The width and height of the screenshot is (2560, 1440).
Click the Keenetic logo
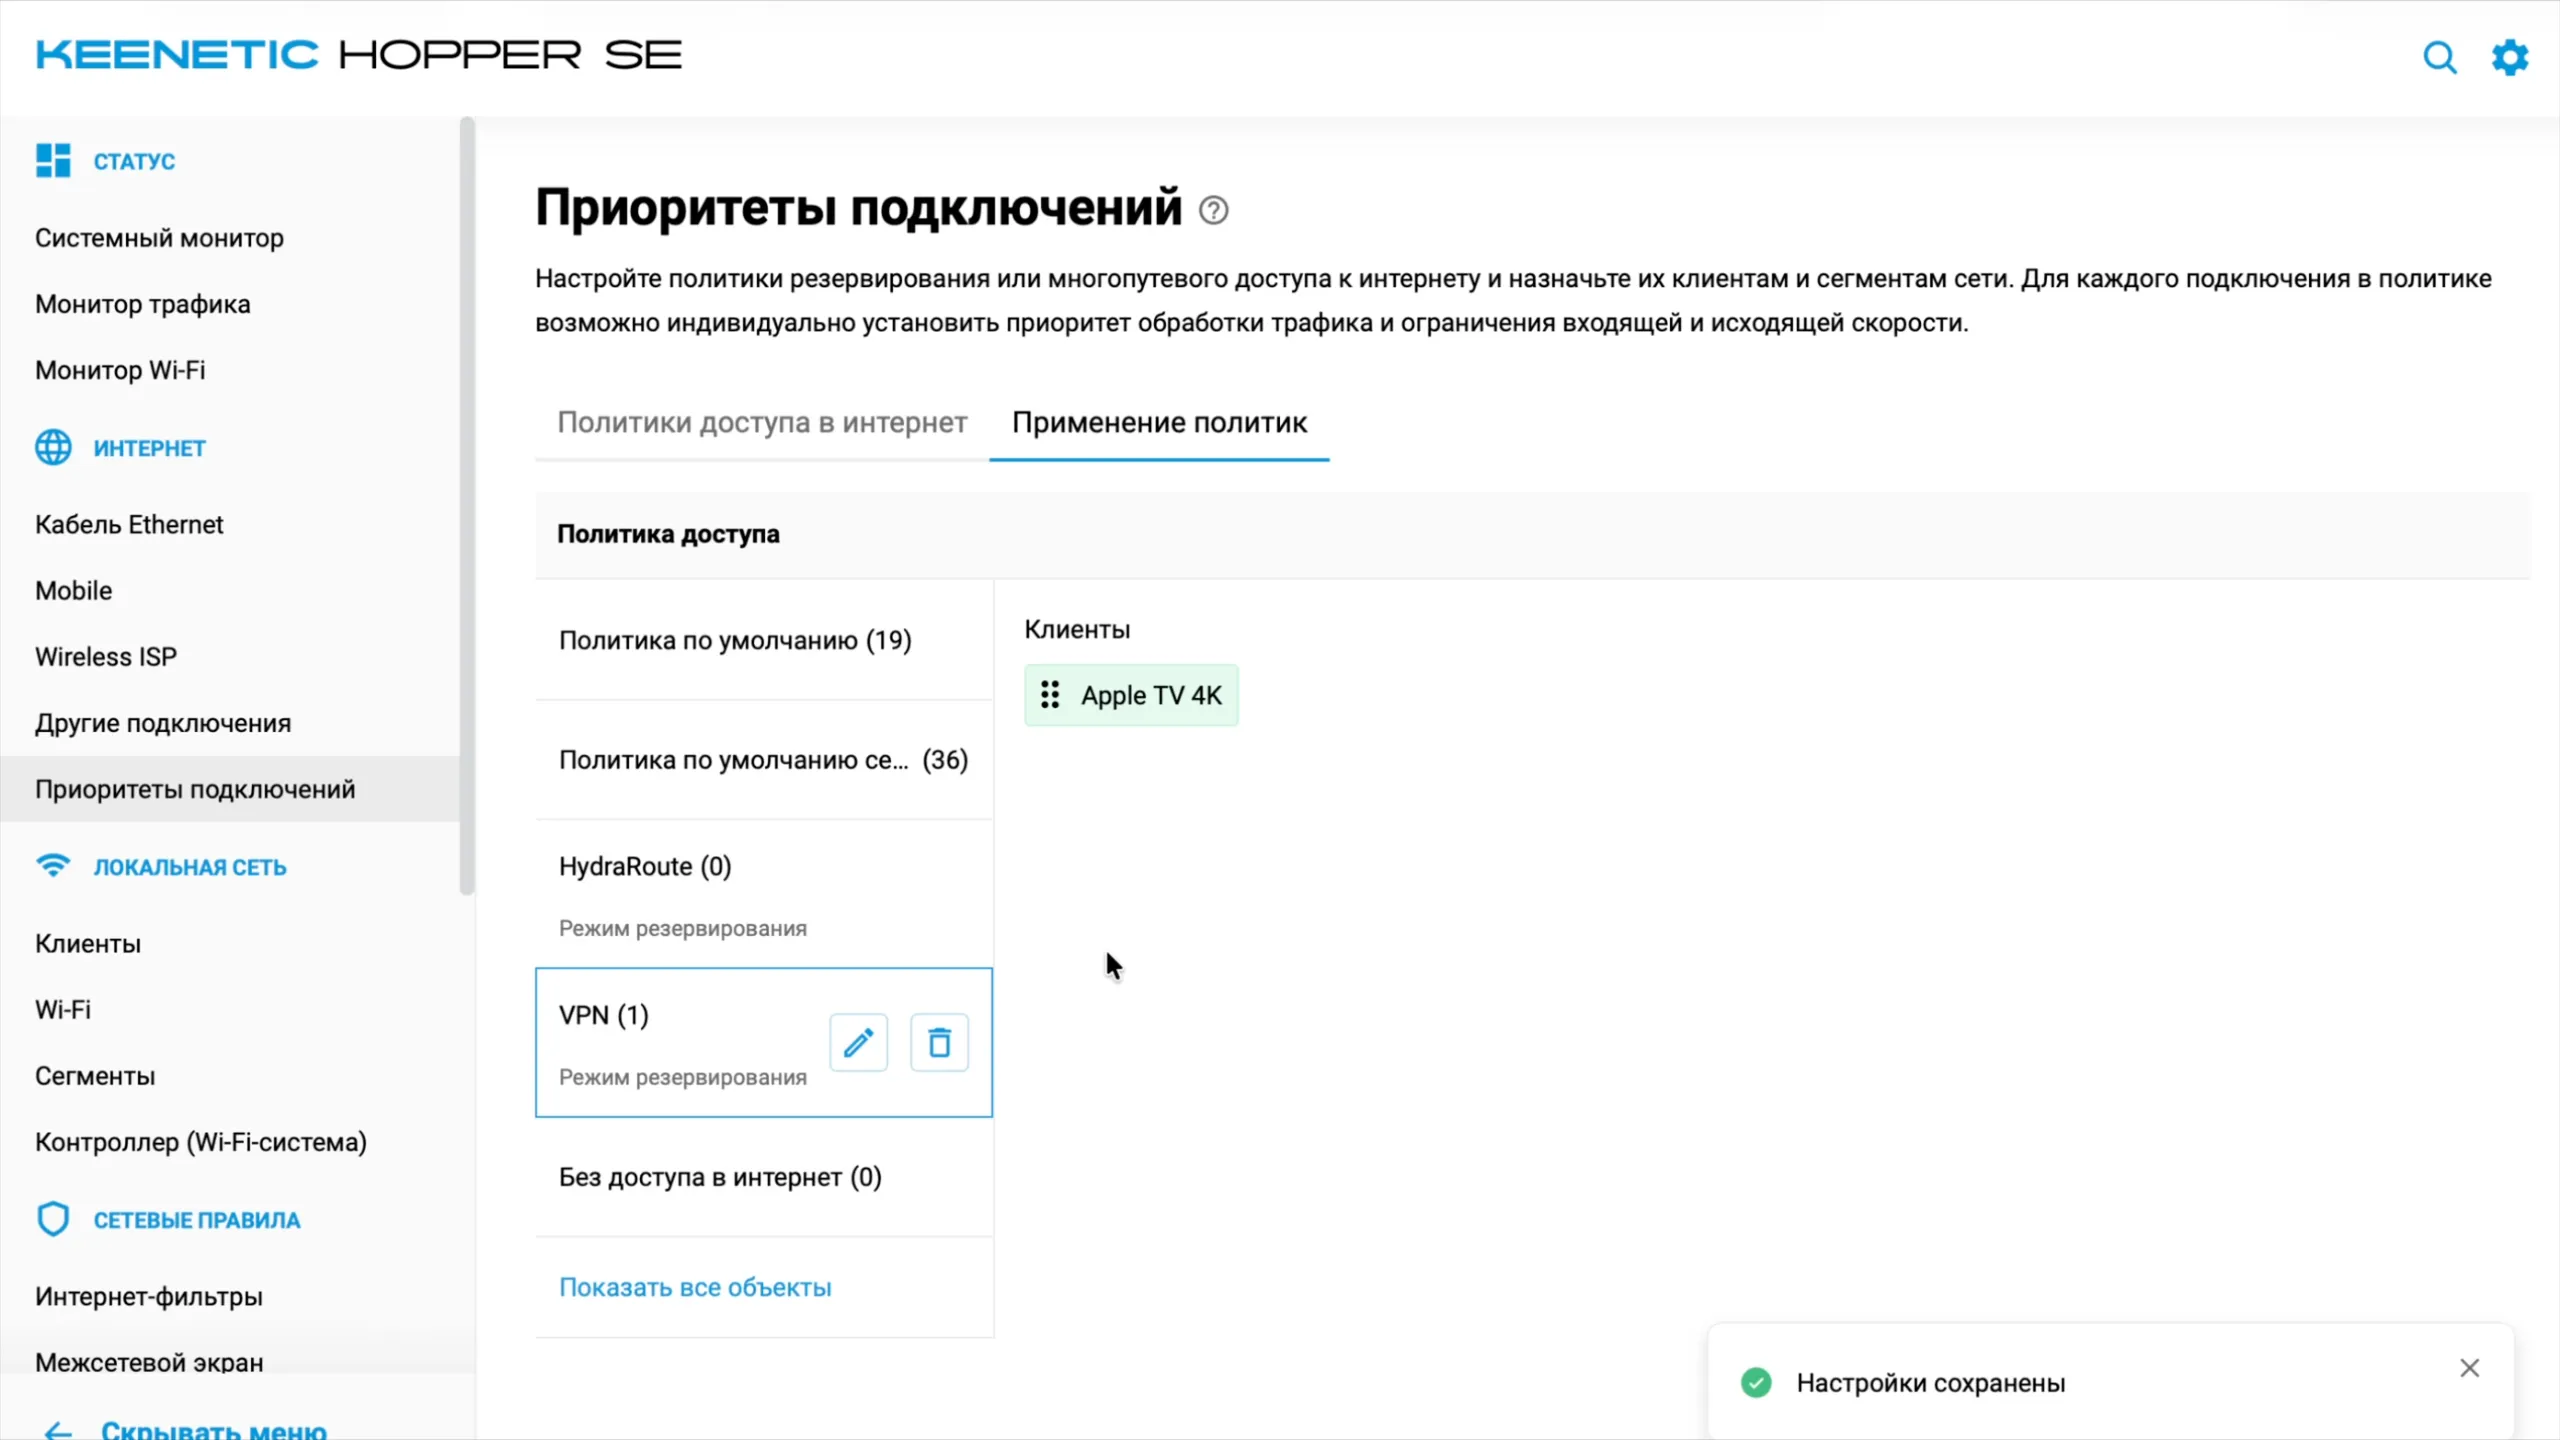coord(358,55)
